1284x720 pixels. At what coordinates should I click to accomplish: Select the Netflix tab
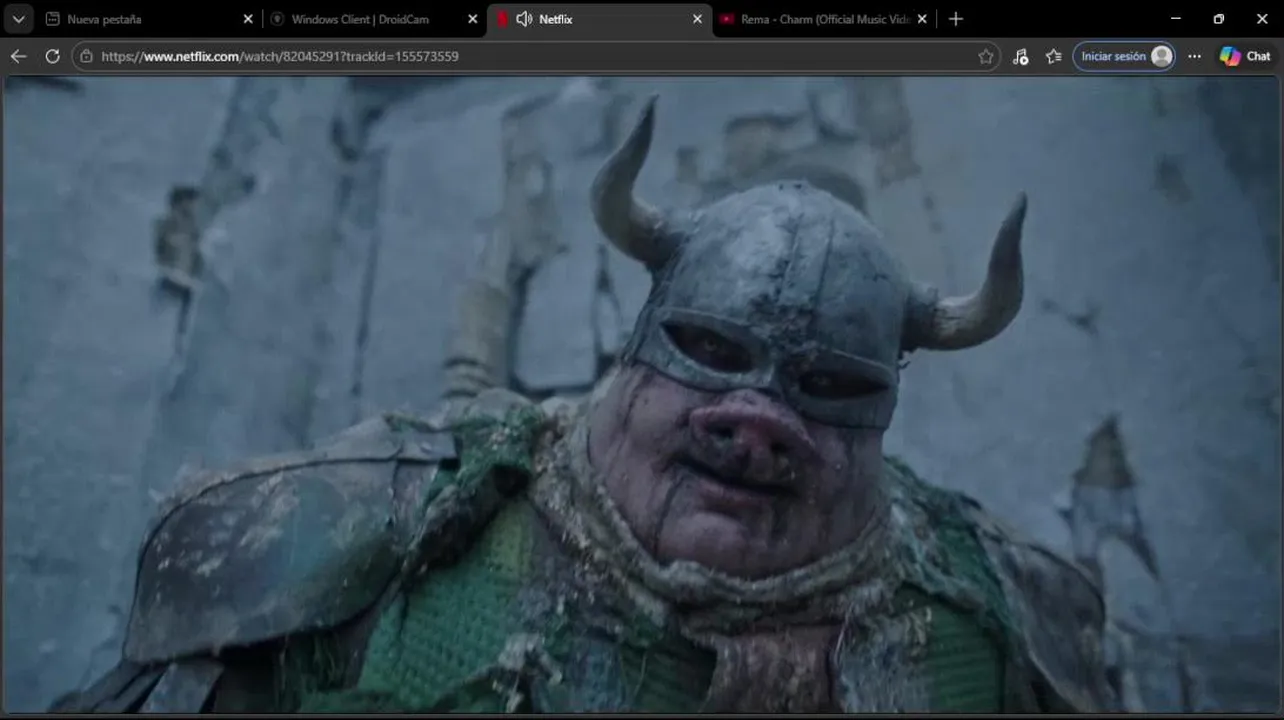click(x=600, y=19)
